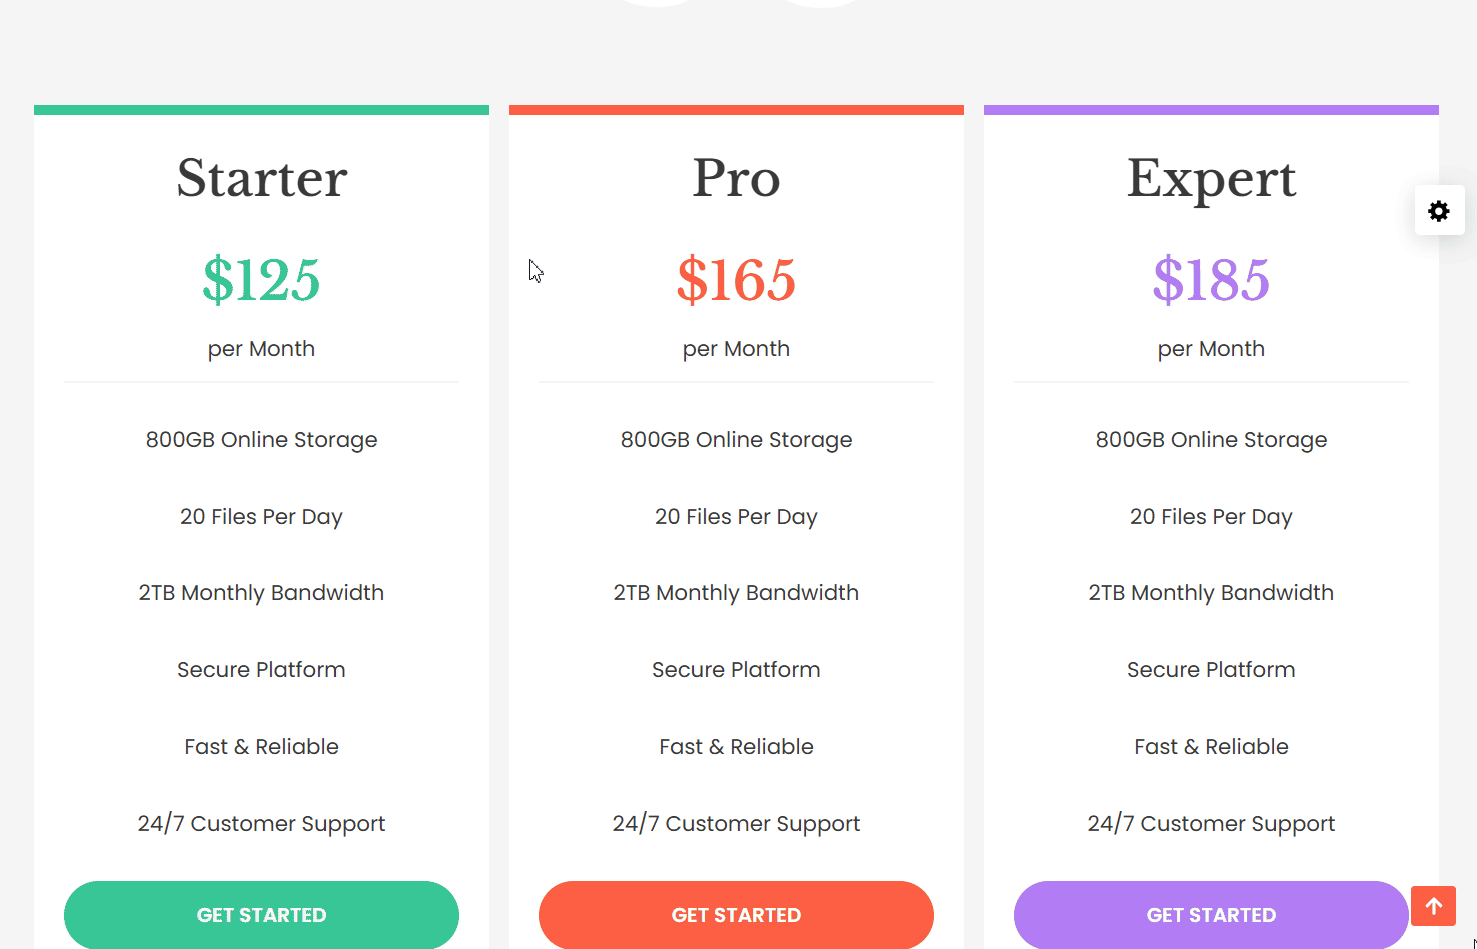Click Pro's 20 Files Per Day feature
This screenshot has width=1477, height=949.
point(736,517)
